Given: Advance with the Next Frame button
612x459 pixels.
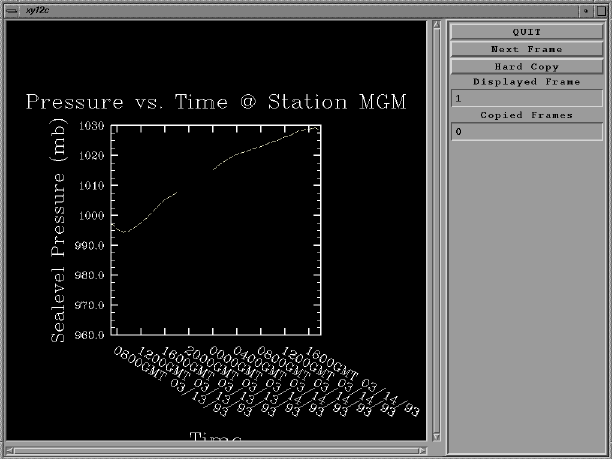Looking at the screenshot, I should point(525,49).
